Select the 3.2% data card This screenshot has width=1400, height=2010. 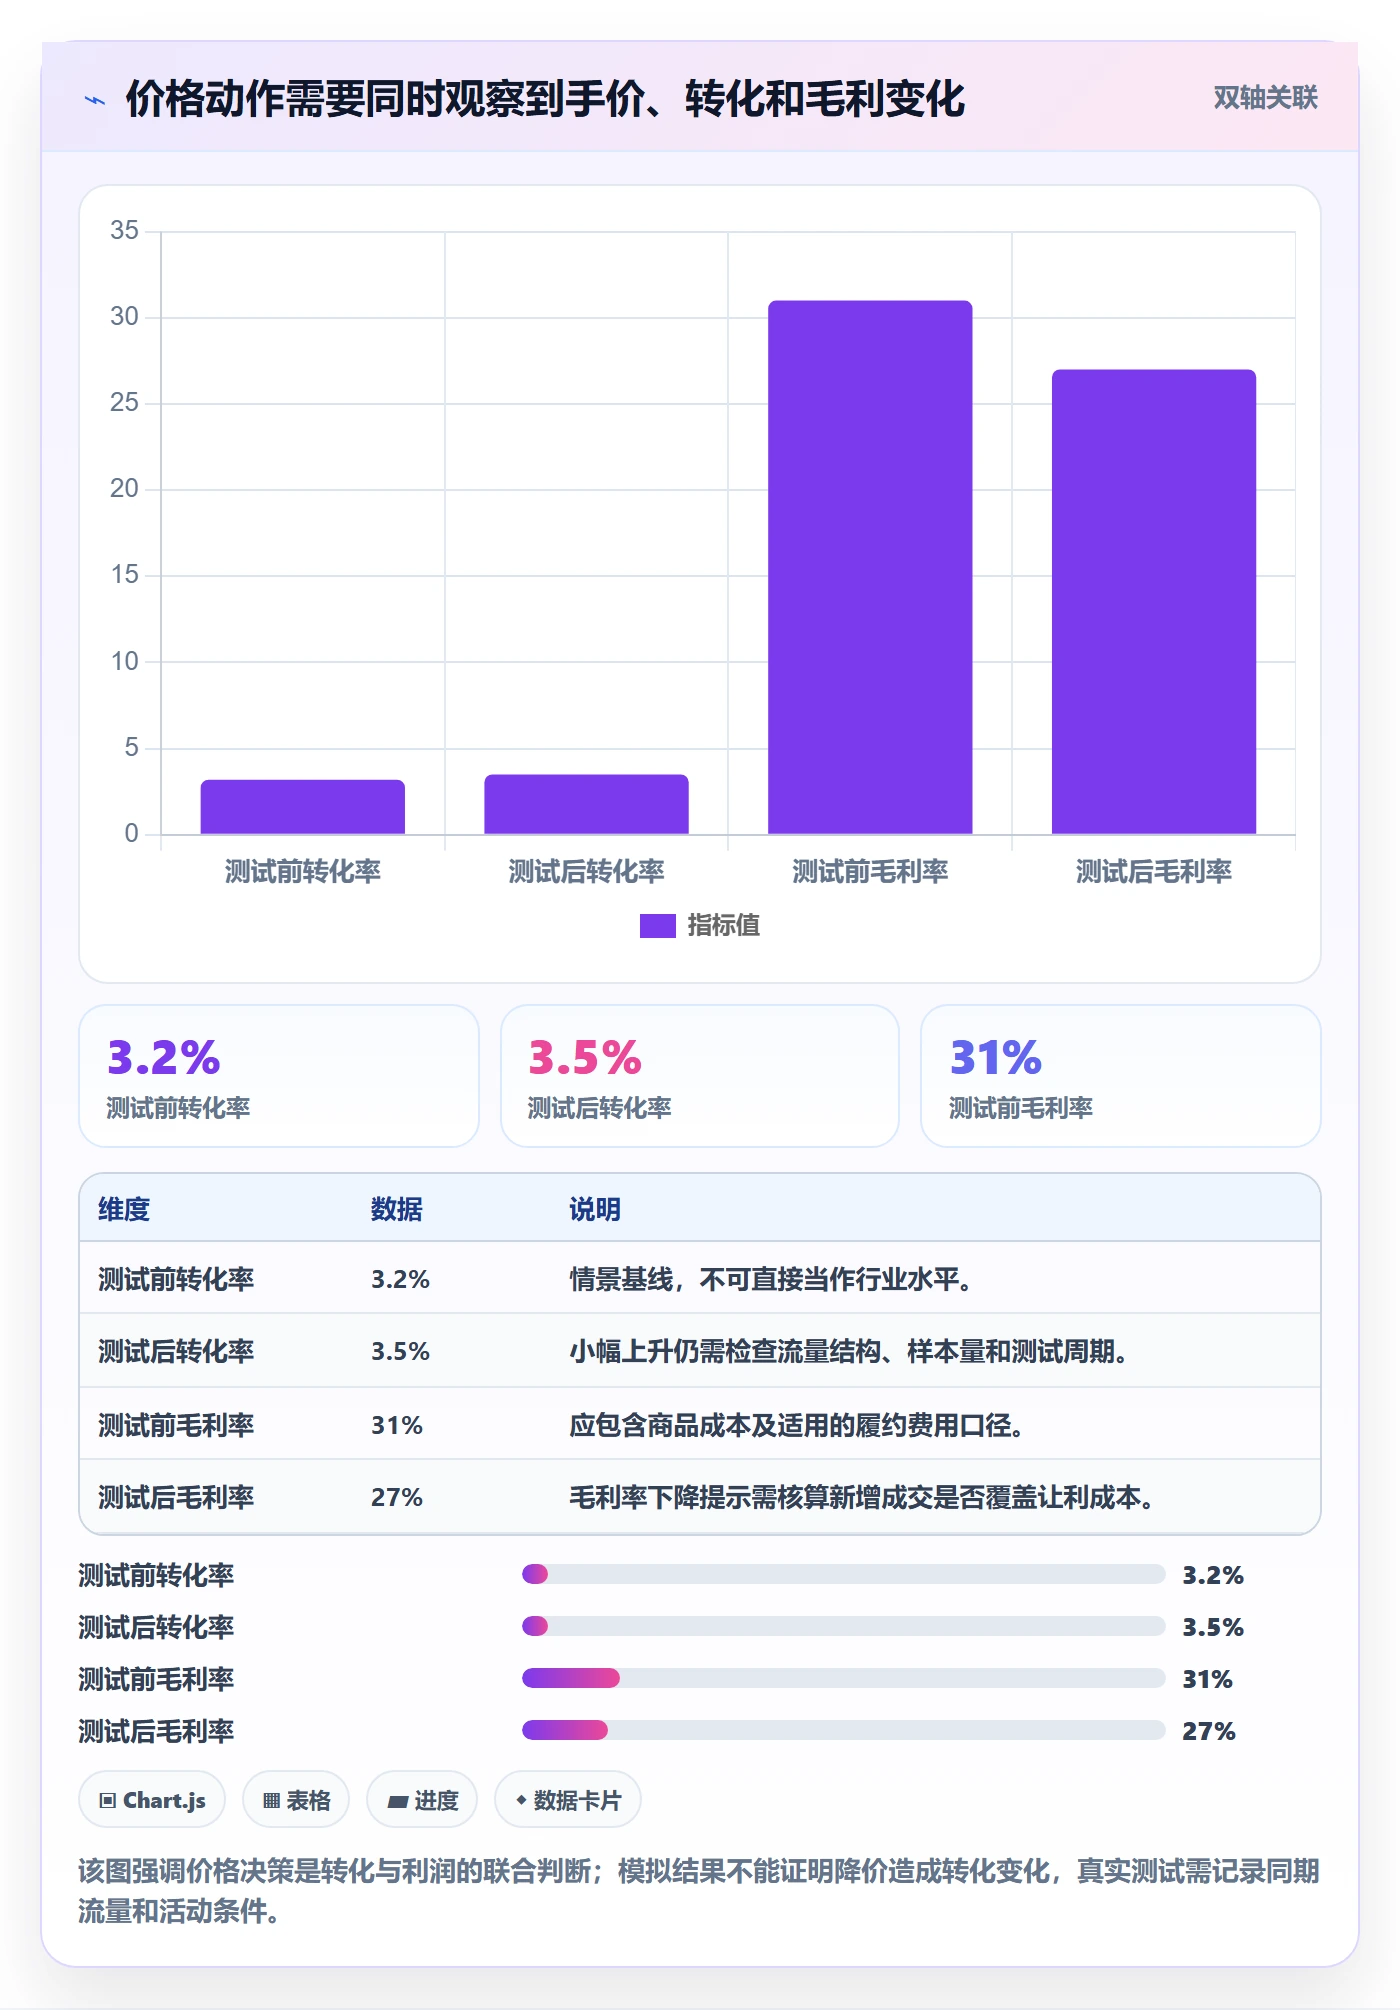click(279, 1076)
